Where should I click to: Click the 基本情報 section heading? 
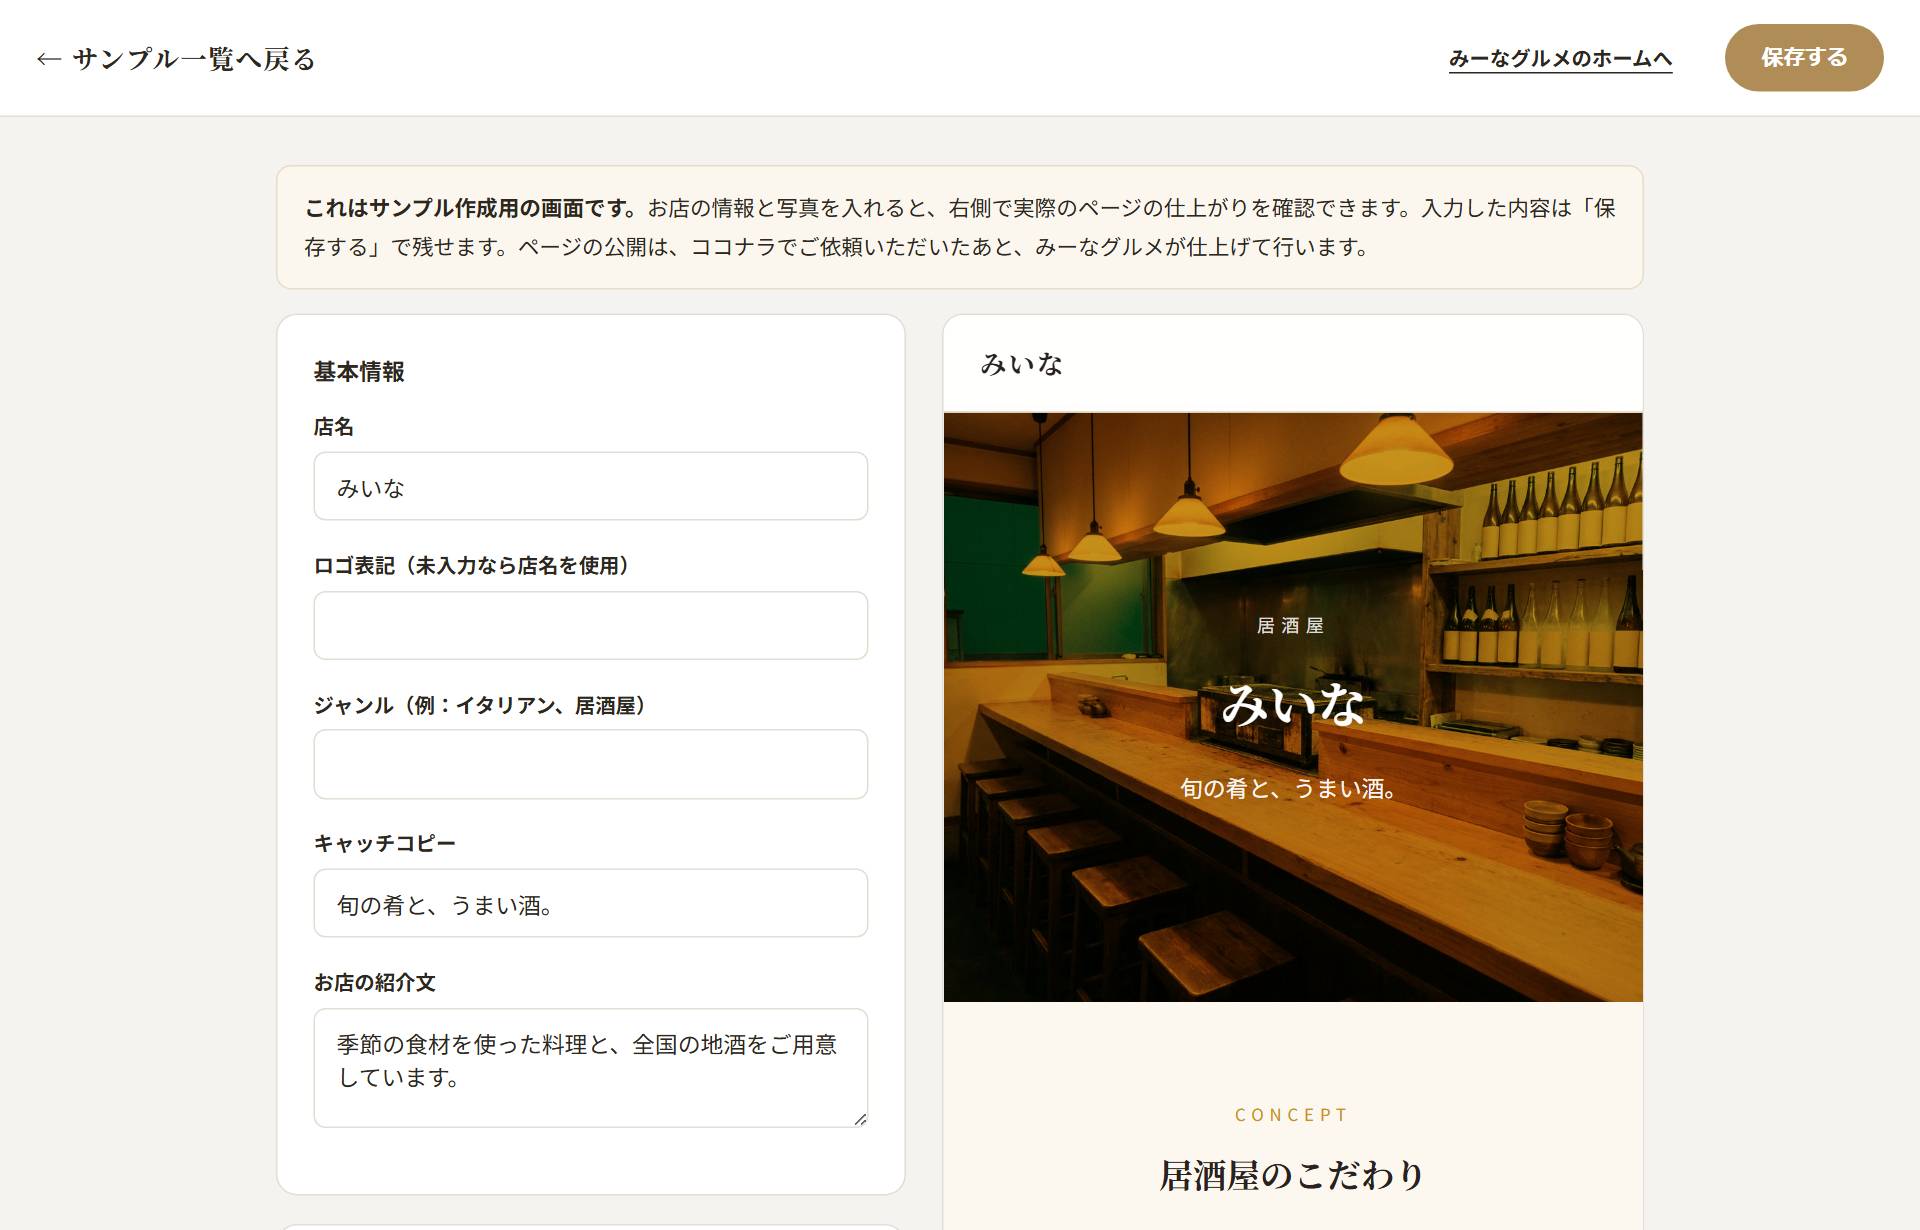coord(359,372)
